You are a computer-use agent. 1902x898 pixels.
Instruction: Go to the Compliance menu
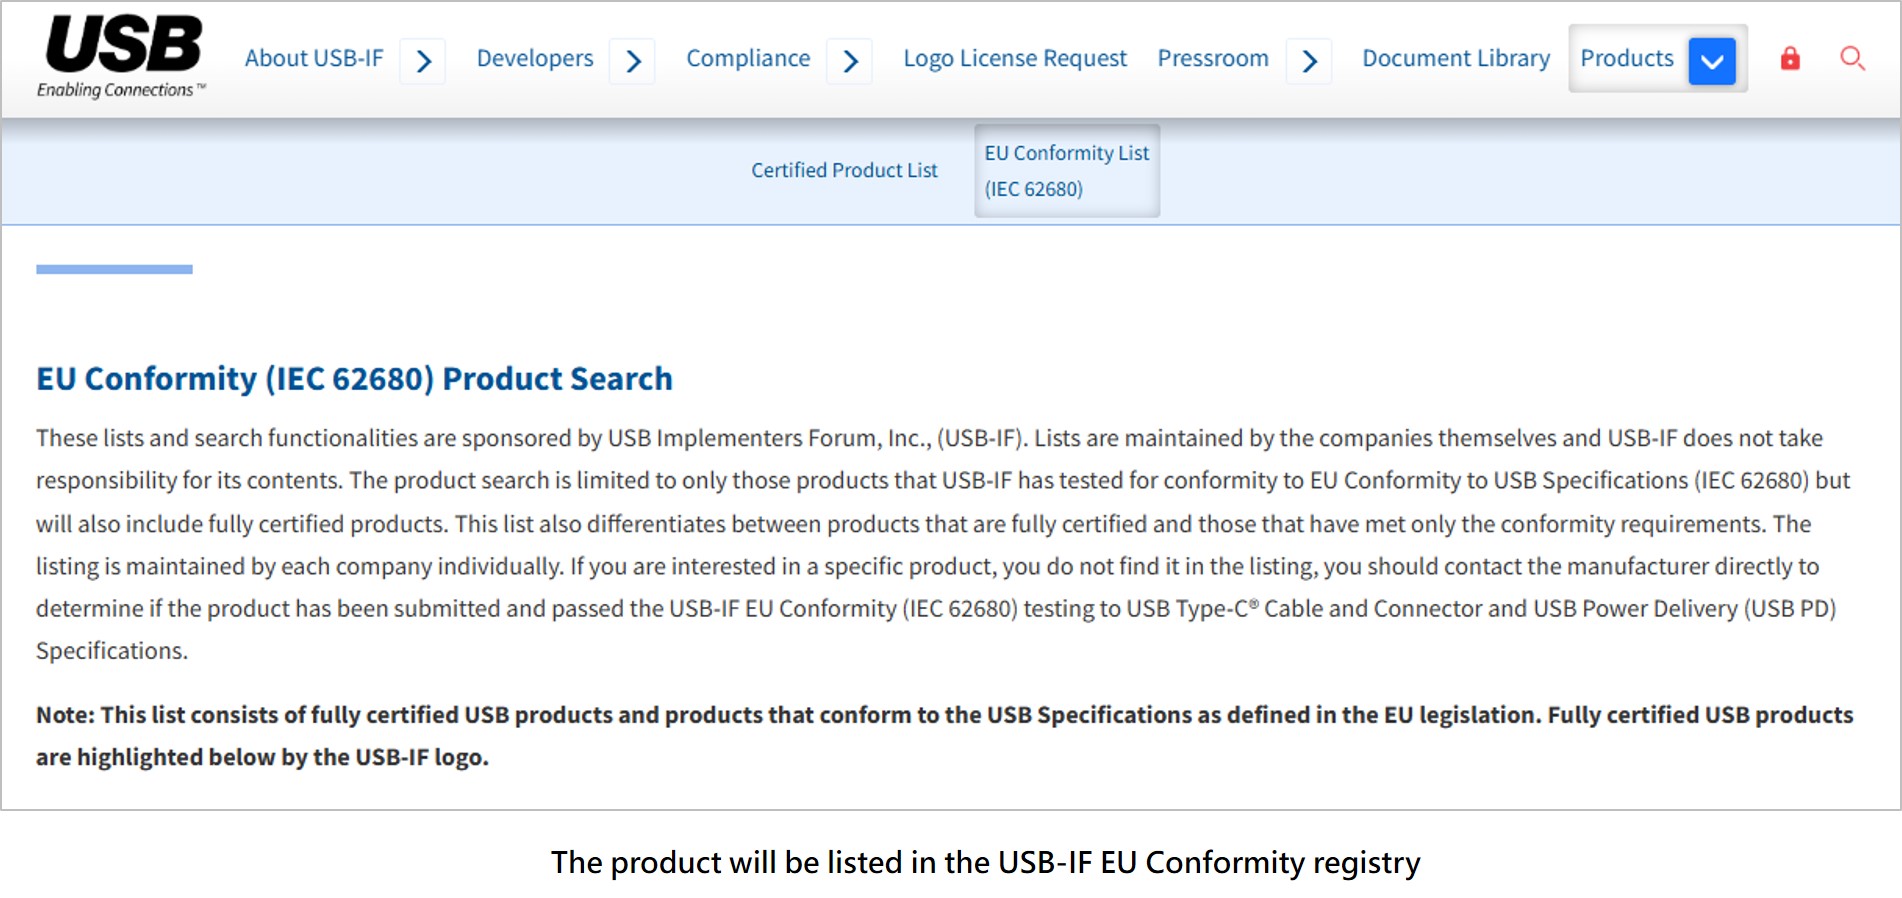(748, 59)
